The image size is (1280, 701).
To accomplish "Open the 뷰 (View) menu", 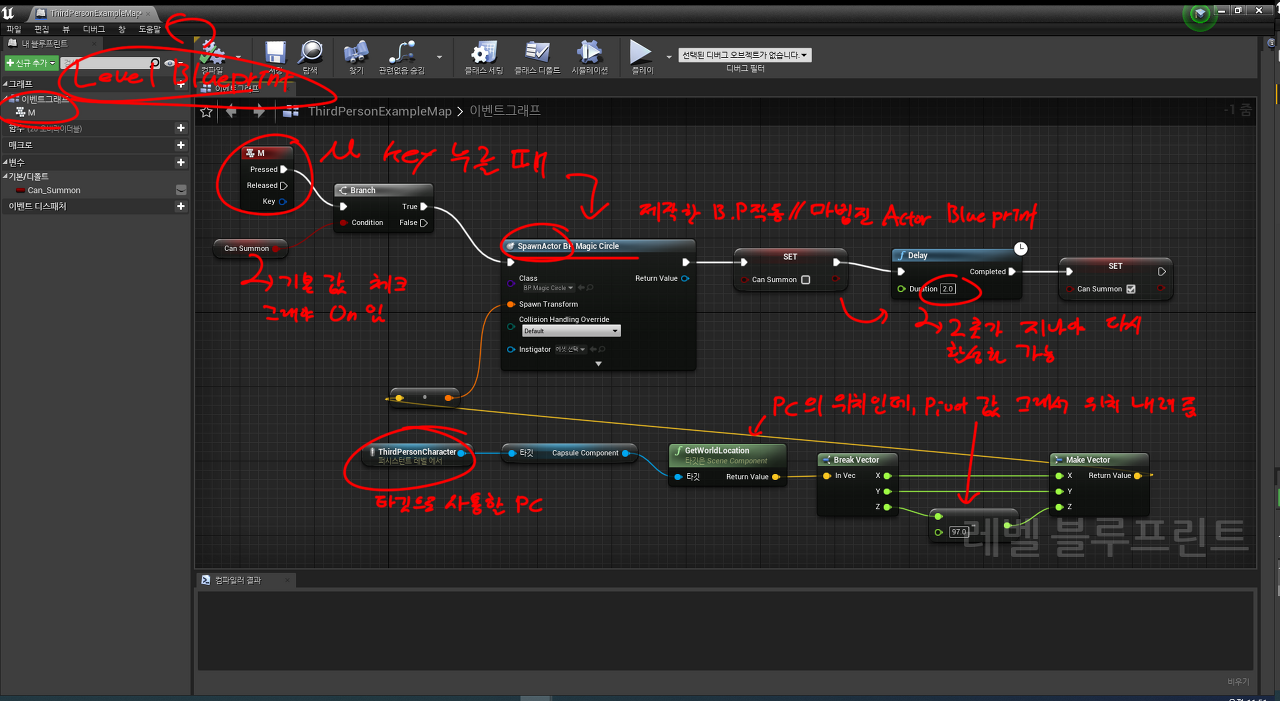I will tap(66, 30).
